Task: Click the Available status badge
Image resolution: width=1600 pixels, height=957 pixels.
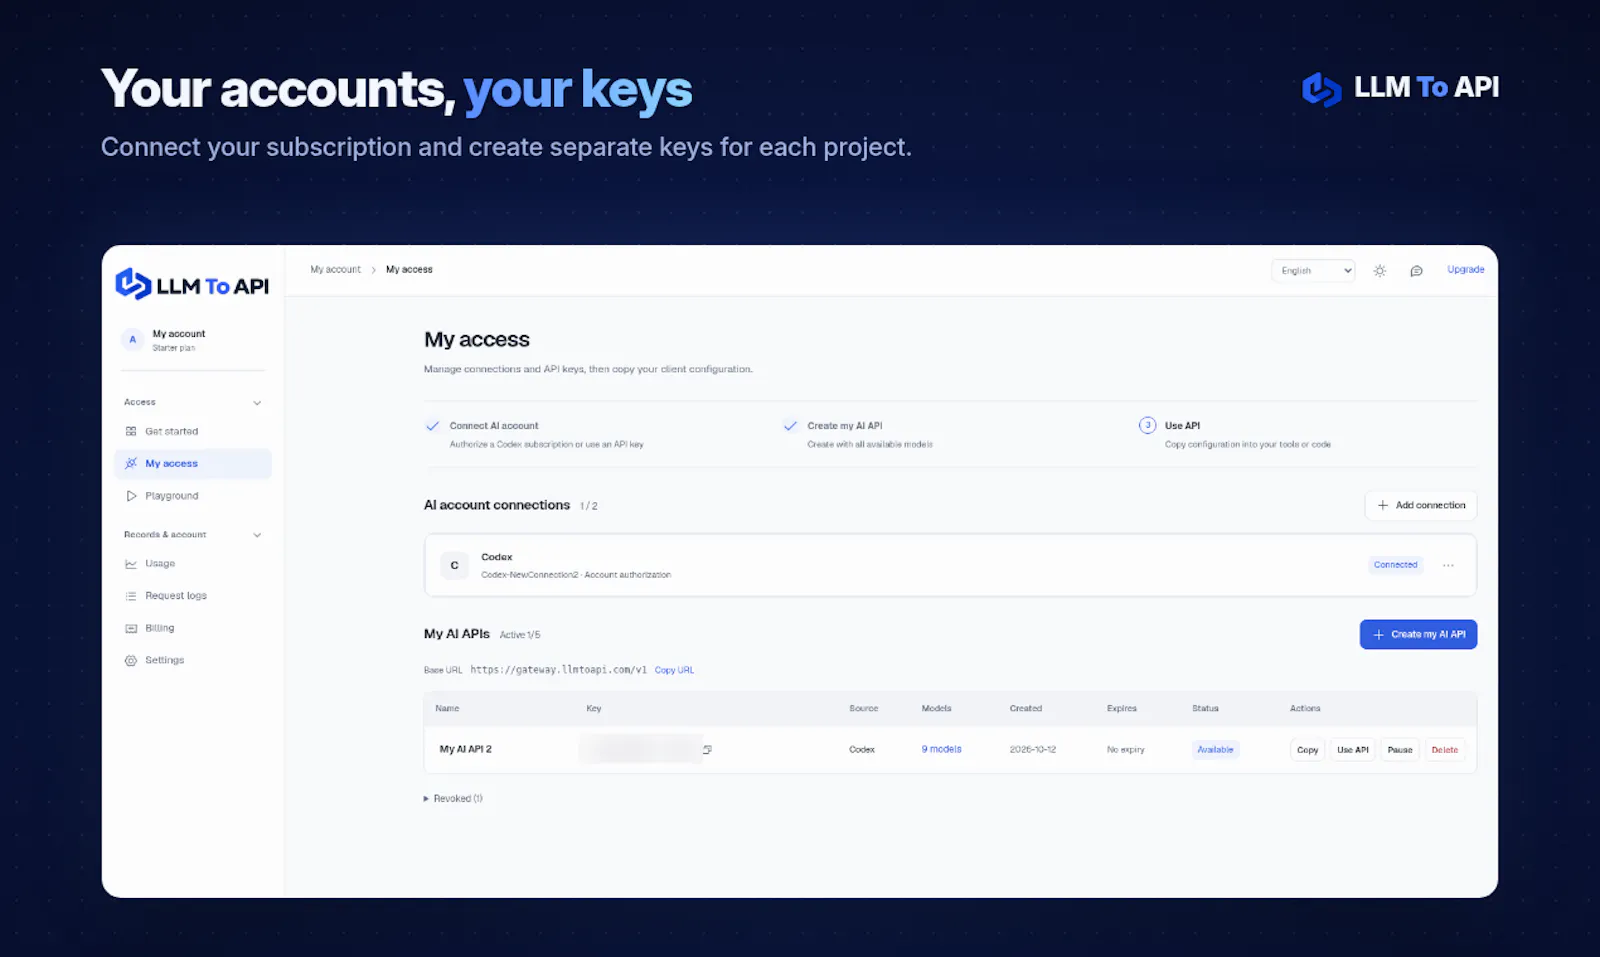Action: (x=1215, y=749)
